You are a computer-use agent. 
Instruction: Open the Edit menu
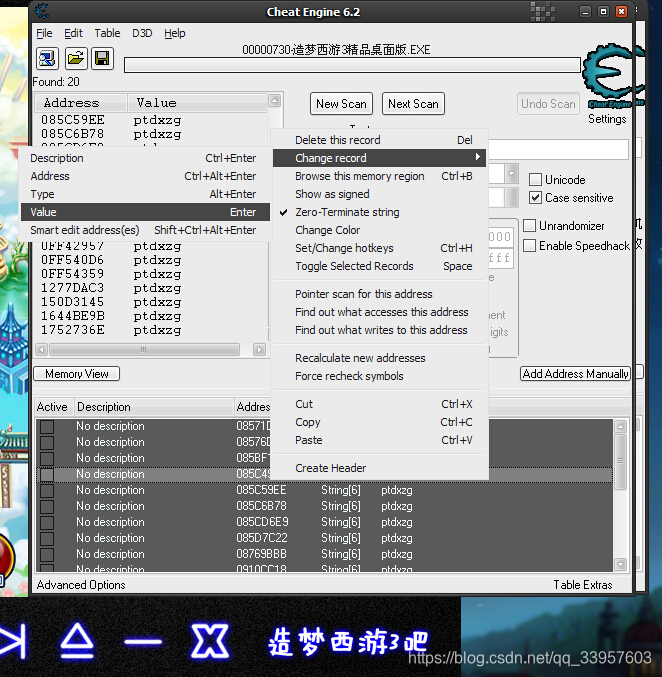[x=73, y=33]
